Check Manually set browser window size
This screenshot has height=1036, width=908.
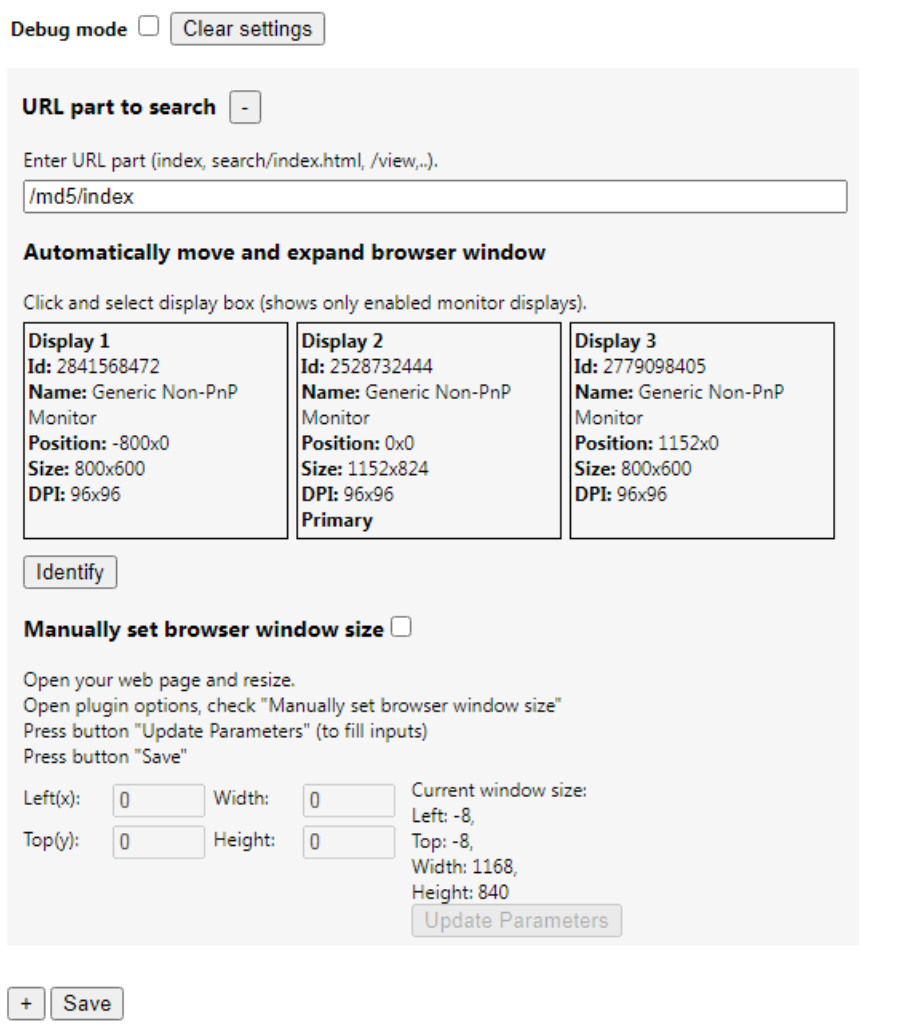pos(401,626)
